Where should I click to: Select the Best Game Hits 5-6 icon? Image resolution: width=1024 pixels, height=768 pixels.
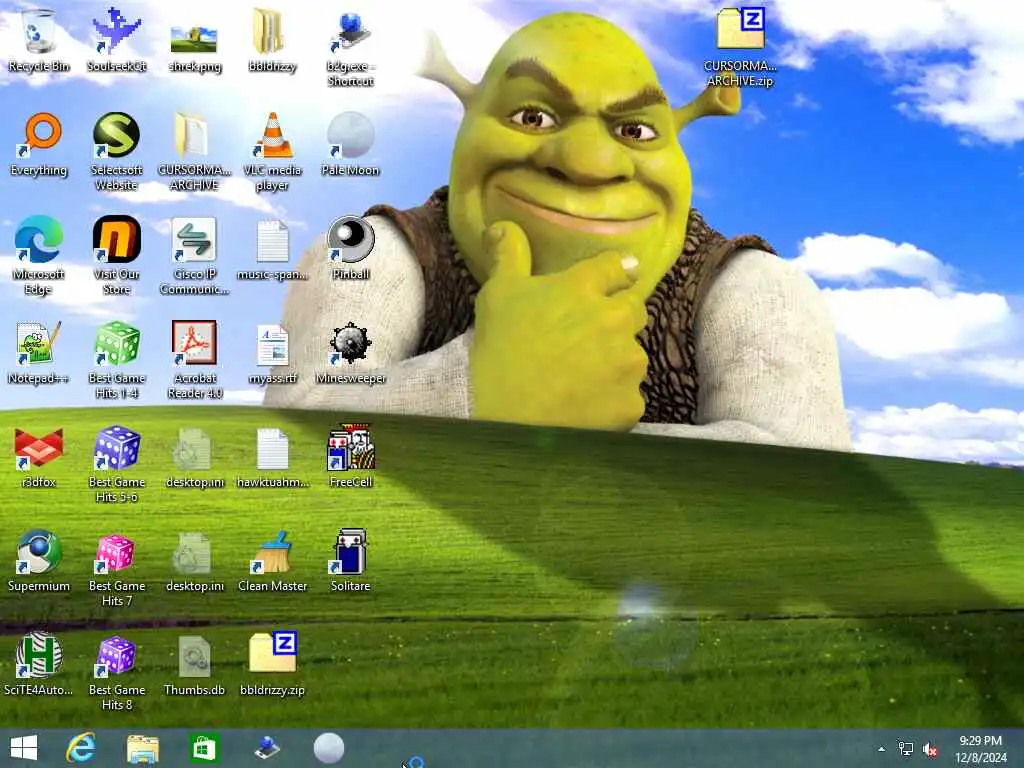[116, 464]
